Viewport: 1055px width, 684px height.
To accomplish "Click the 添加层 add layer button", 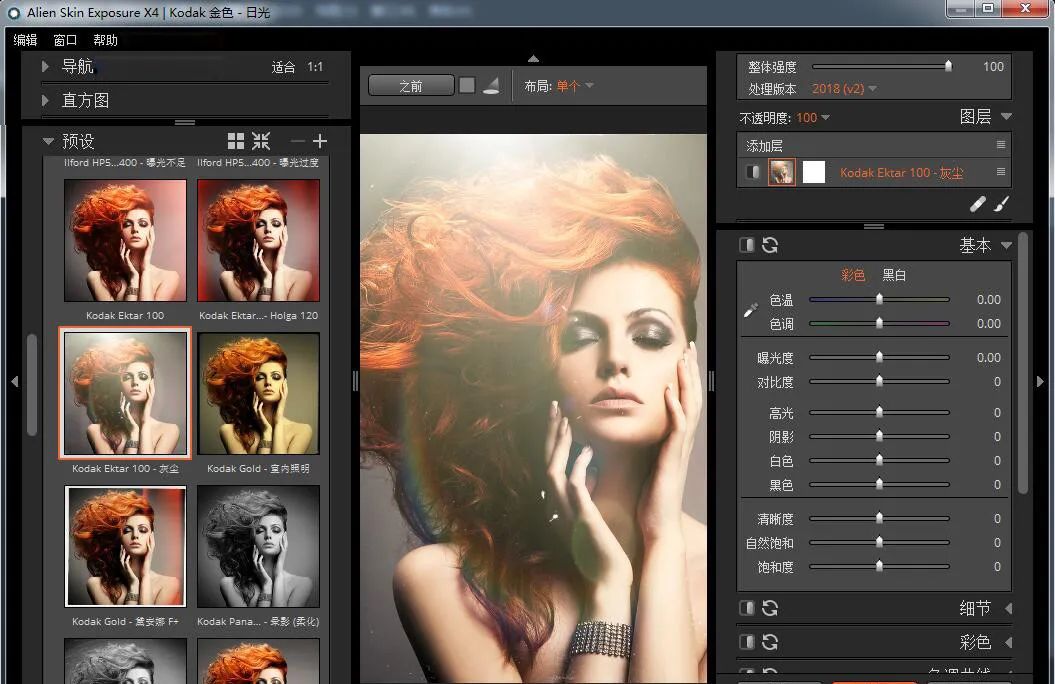I will pos(764,145).
